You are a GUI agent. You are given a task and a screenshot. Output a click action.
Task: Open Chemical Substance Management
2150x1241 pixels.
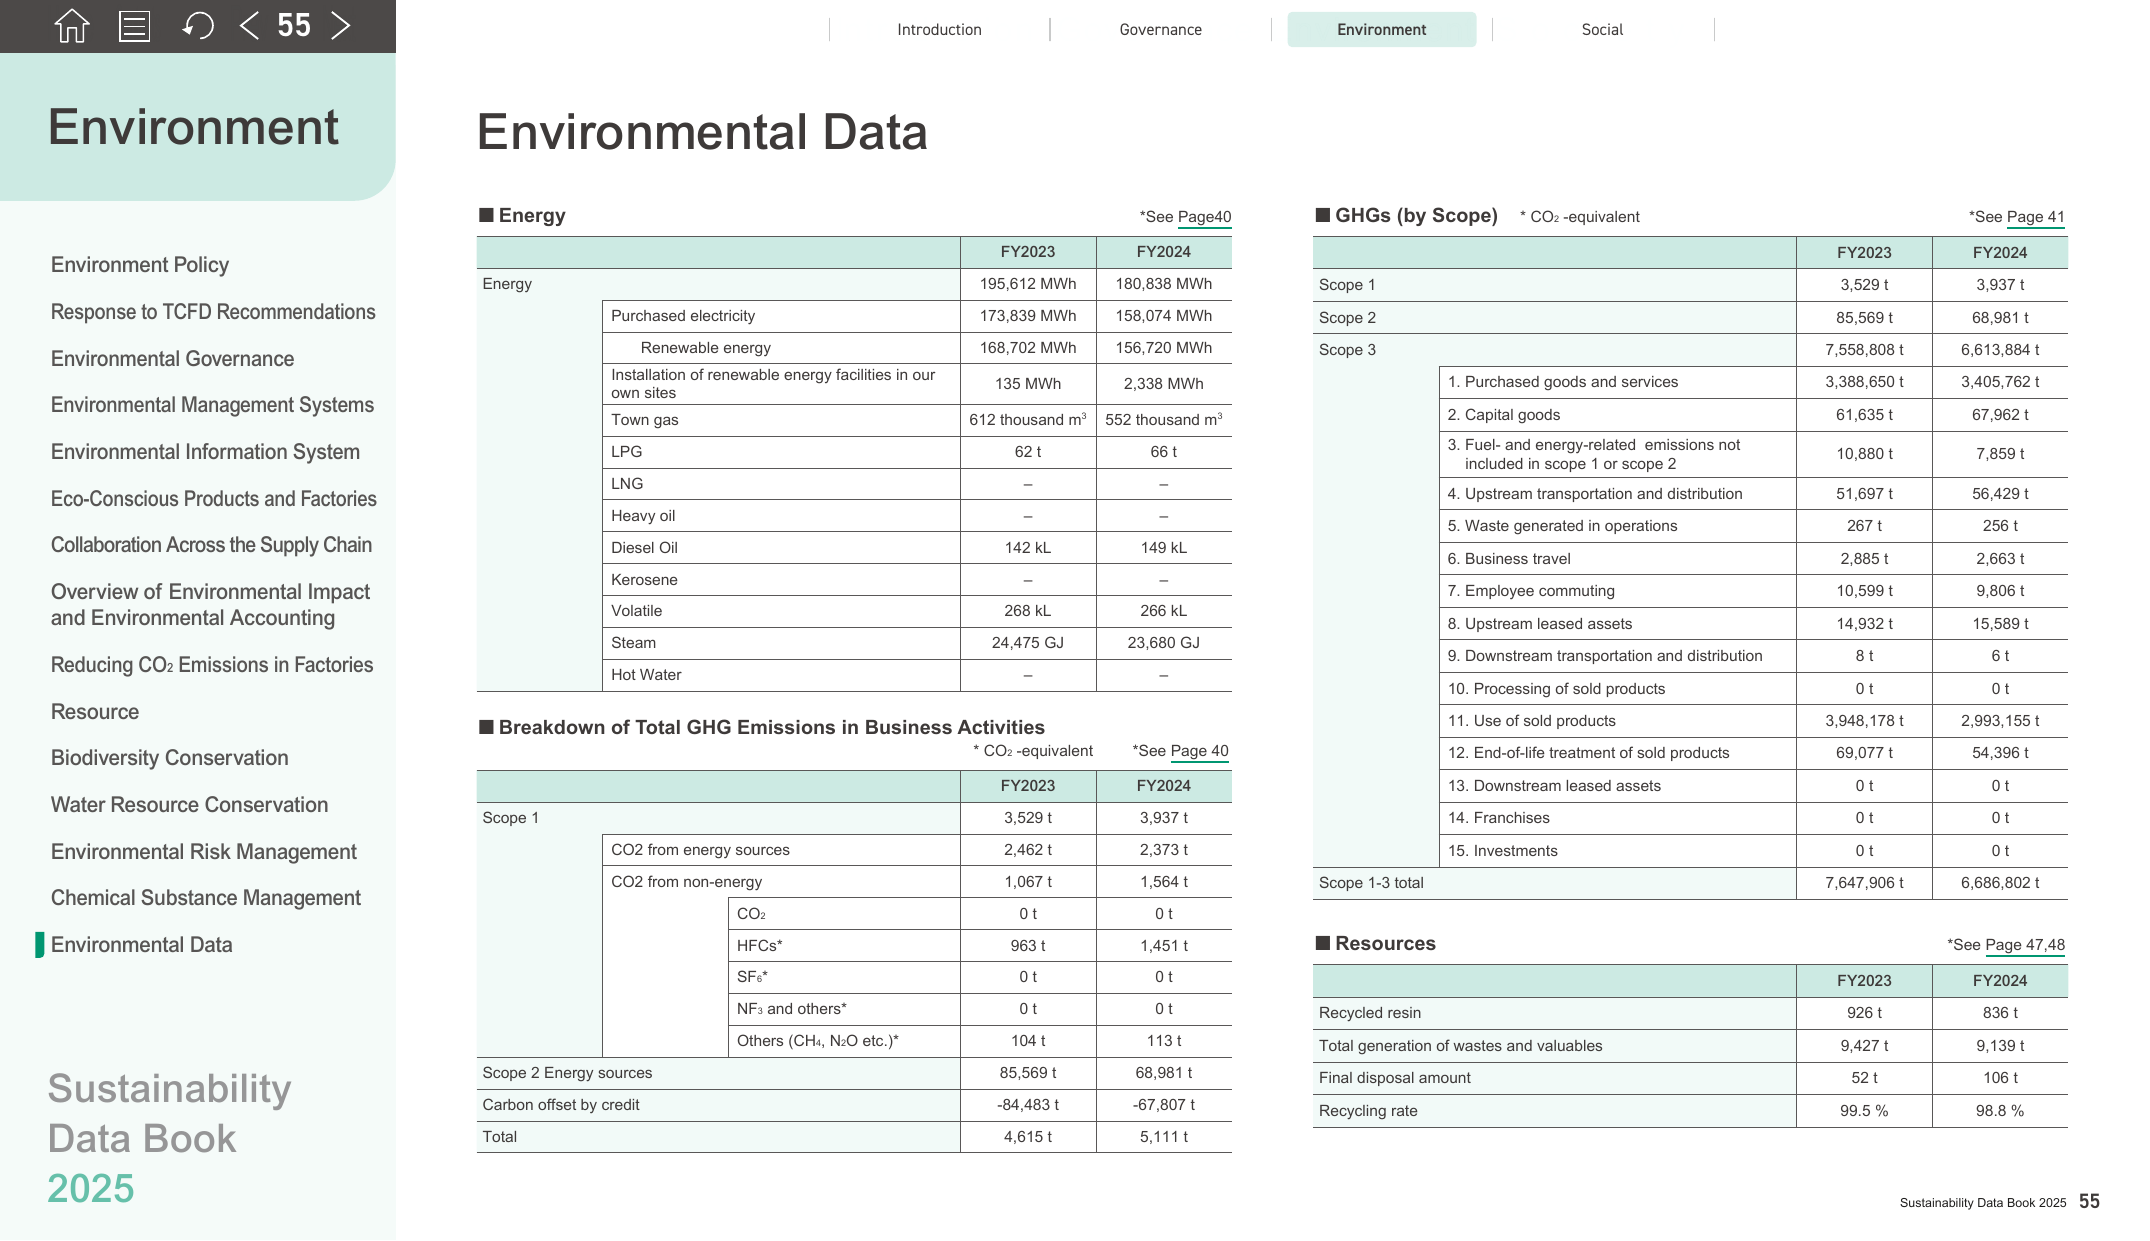click(206, 898)
